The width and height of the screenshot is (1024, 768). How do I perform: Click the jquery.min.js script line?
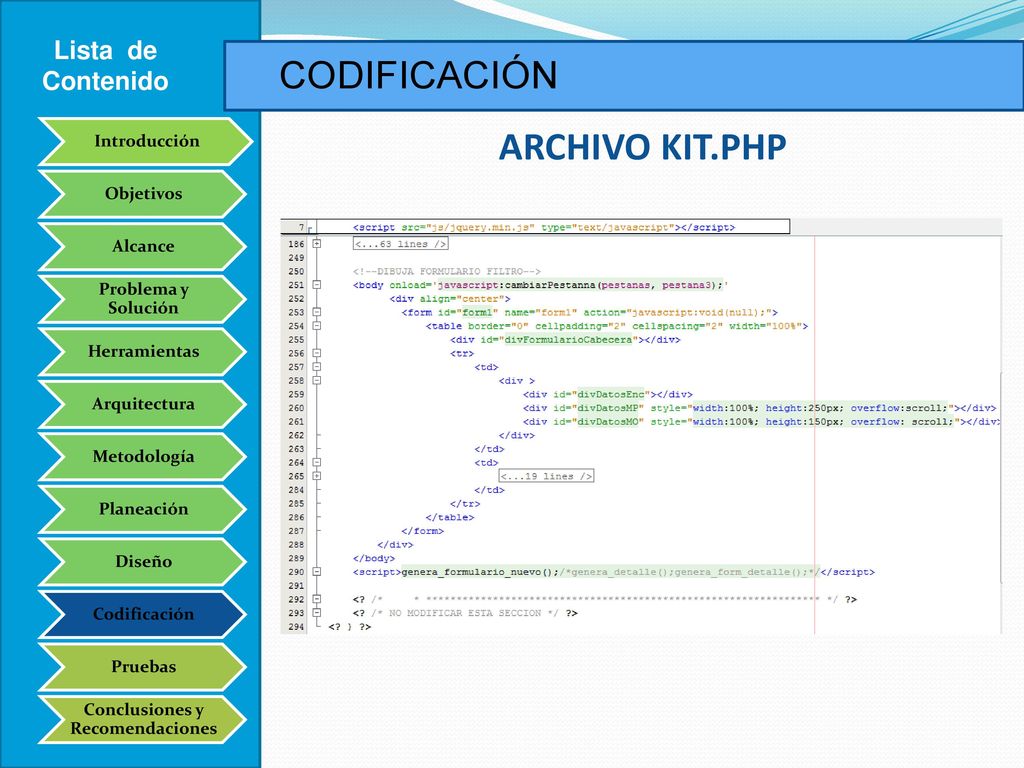(x=544, y=227)
